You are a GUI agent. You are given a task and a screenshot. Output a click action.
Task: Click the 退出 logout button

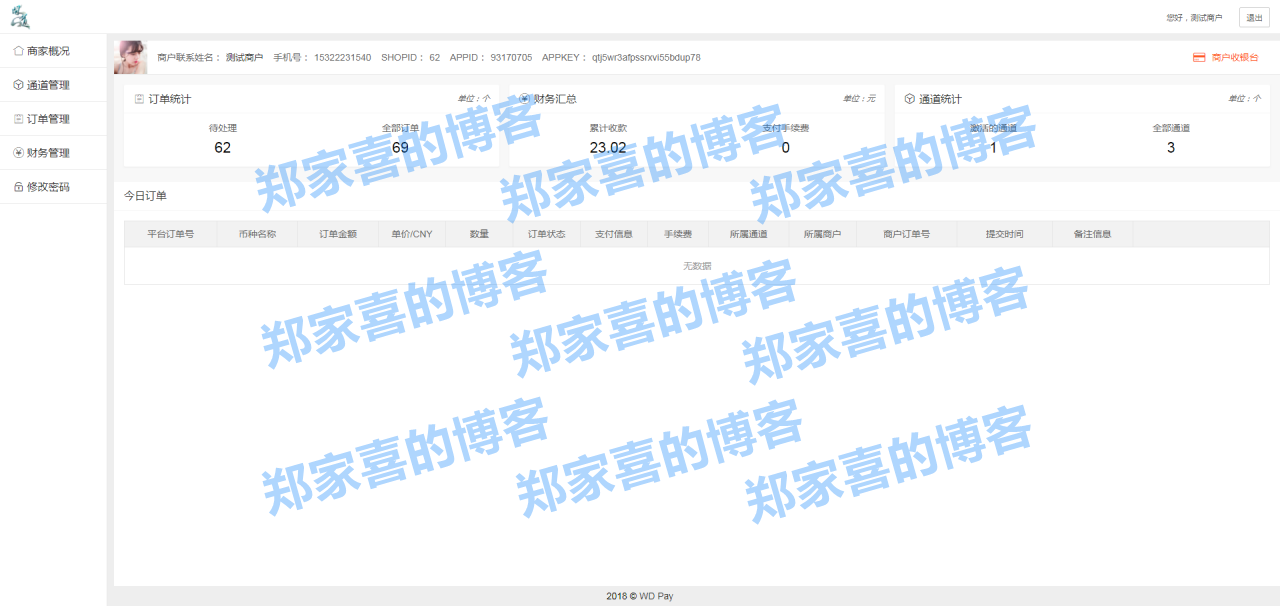[1254, 17]
